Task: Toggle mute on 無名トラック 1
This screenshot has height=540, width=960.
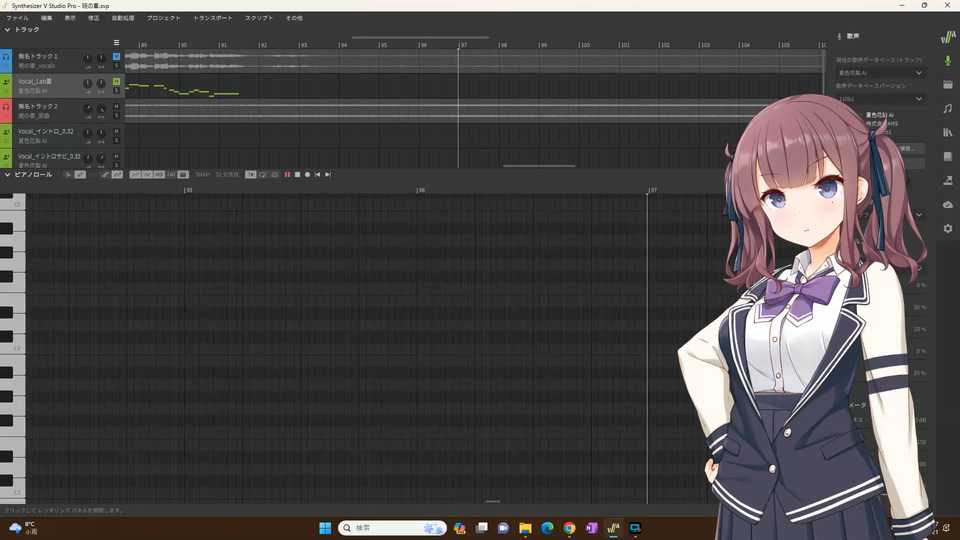Action: (116, 56)
